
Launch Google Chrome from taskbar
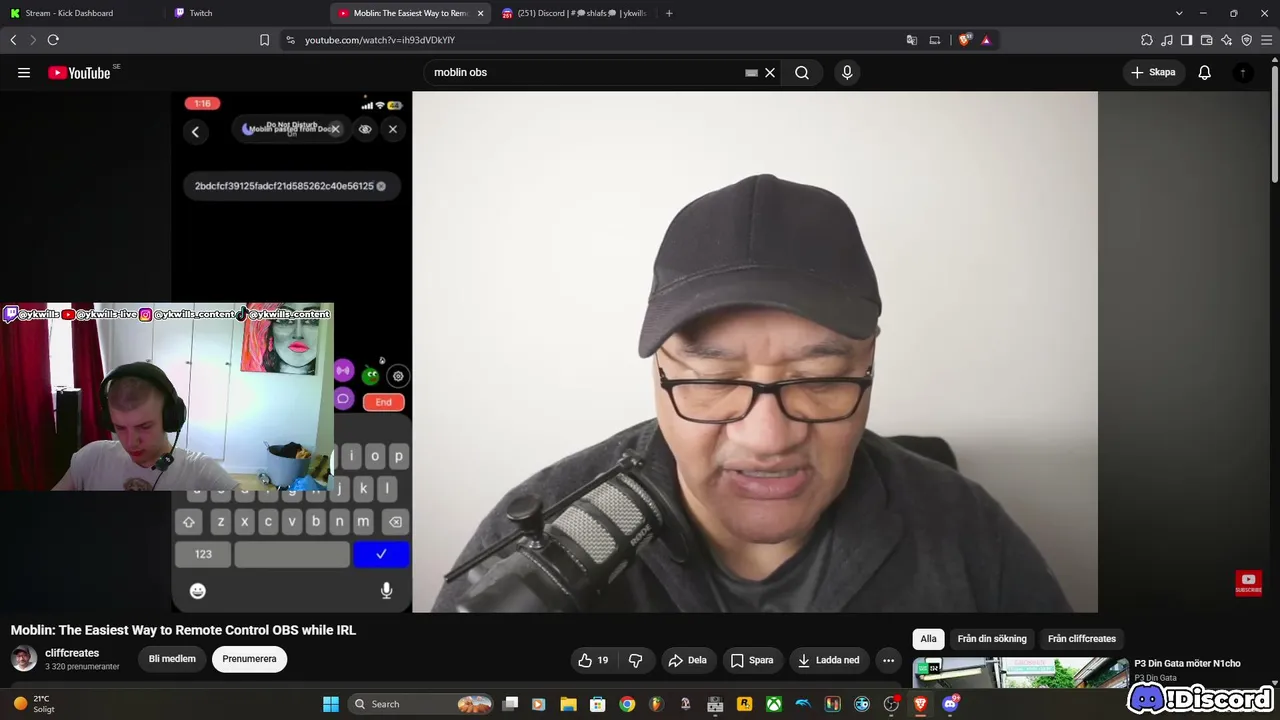tap(627, 704)
